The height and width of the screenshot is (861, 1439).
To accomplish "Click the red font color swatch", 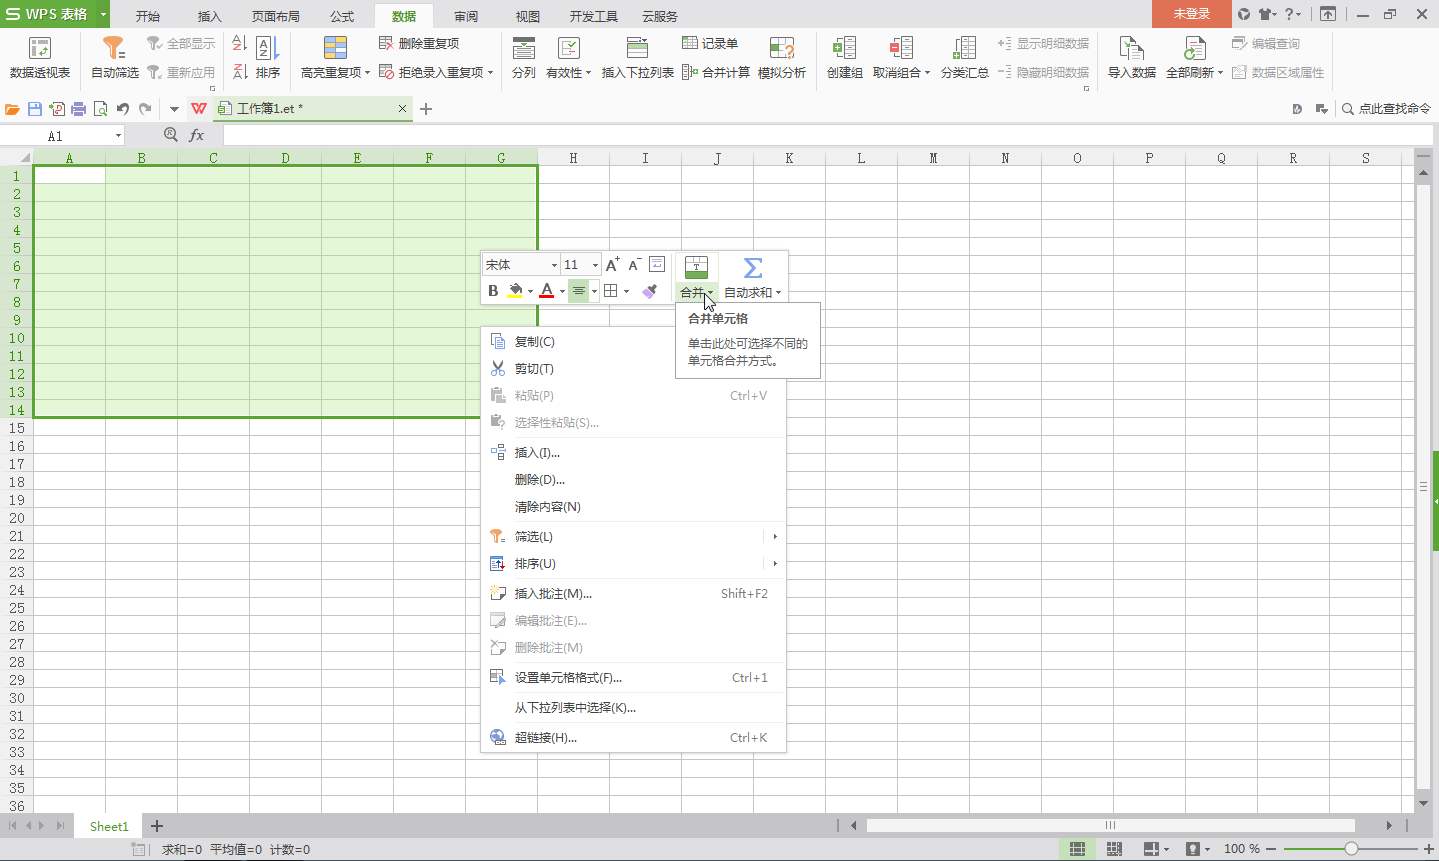I will (546, 291).
